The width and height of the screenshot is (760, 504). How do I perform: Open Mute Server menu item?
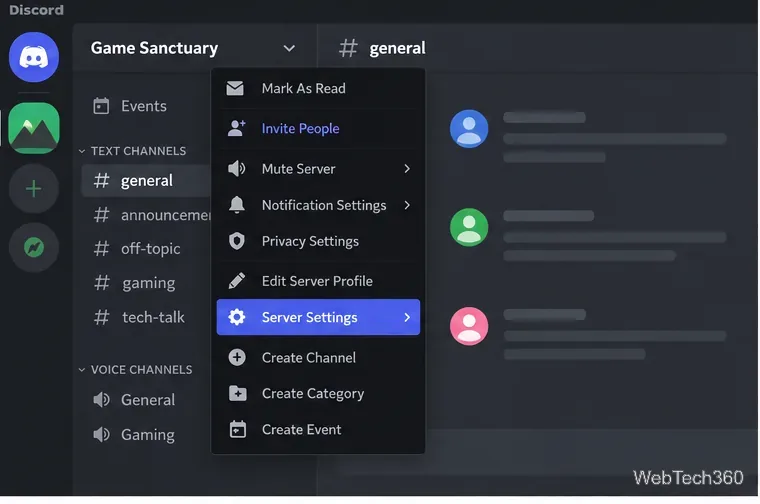(x=318, y=169)
